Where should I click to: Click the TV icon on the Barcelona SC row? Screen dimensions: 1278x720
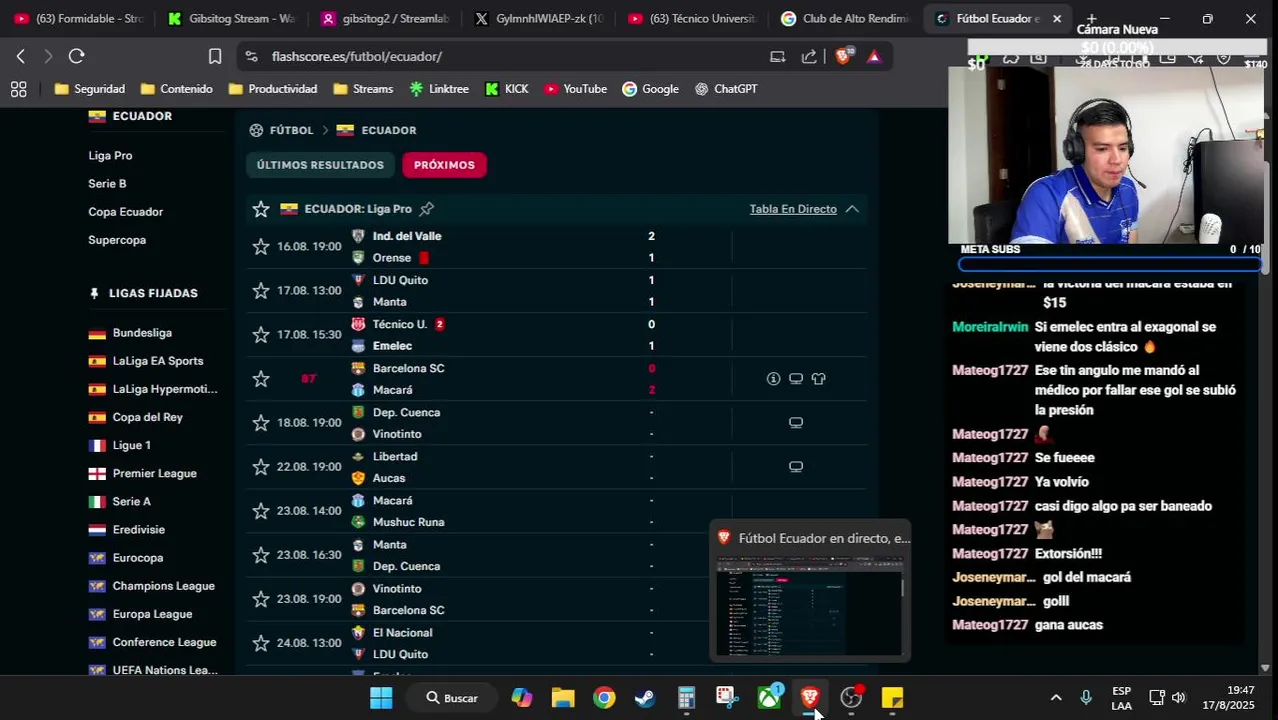pos(796,379)
